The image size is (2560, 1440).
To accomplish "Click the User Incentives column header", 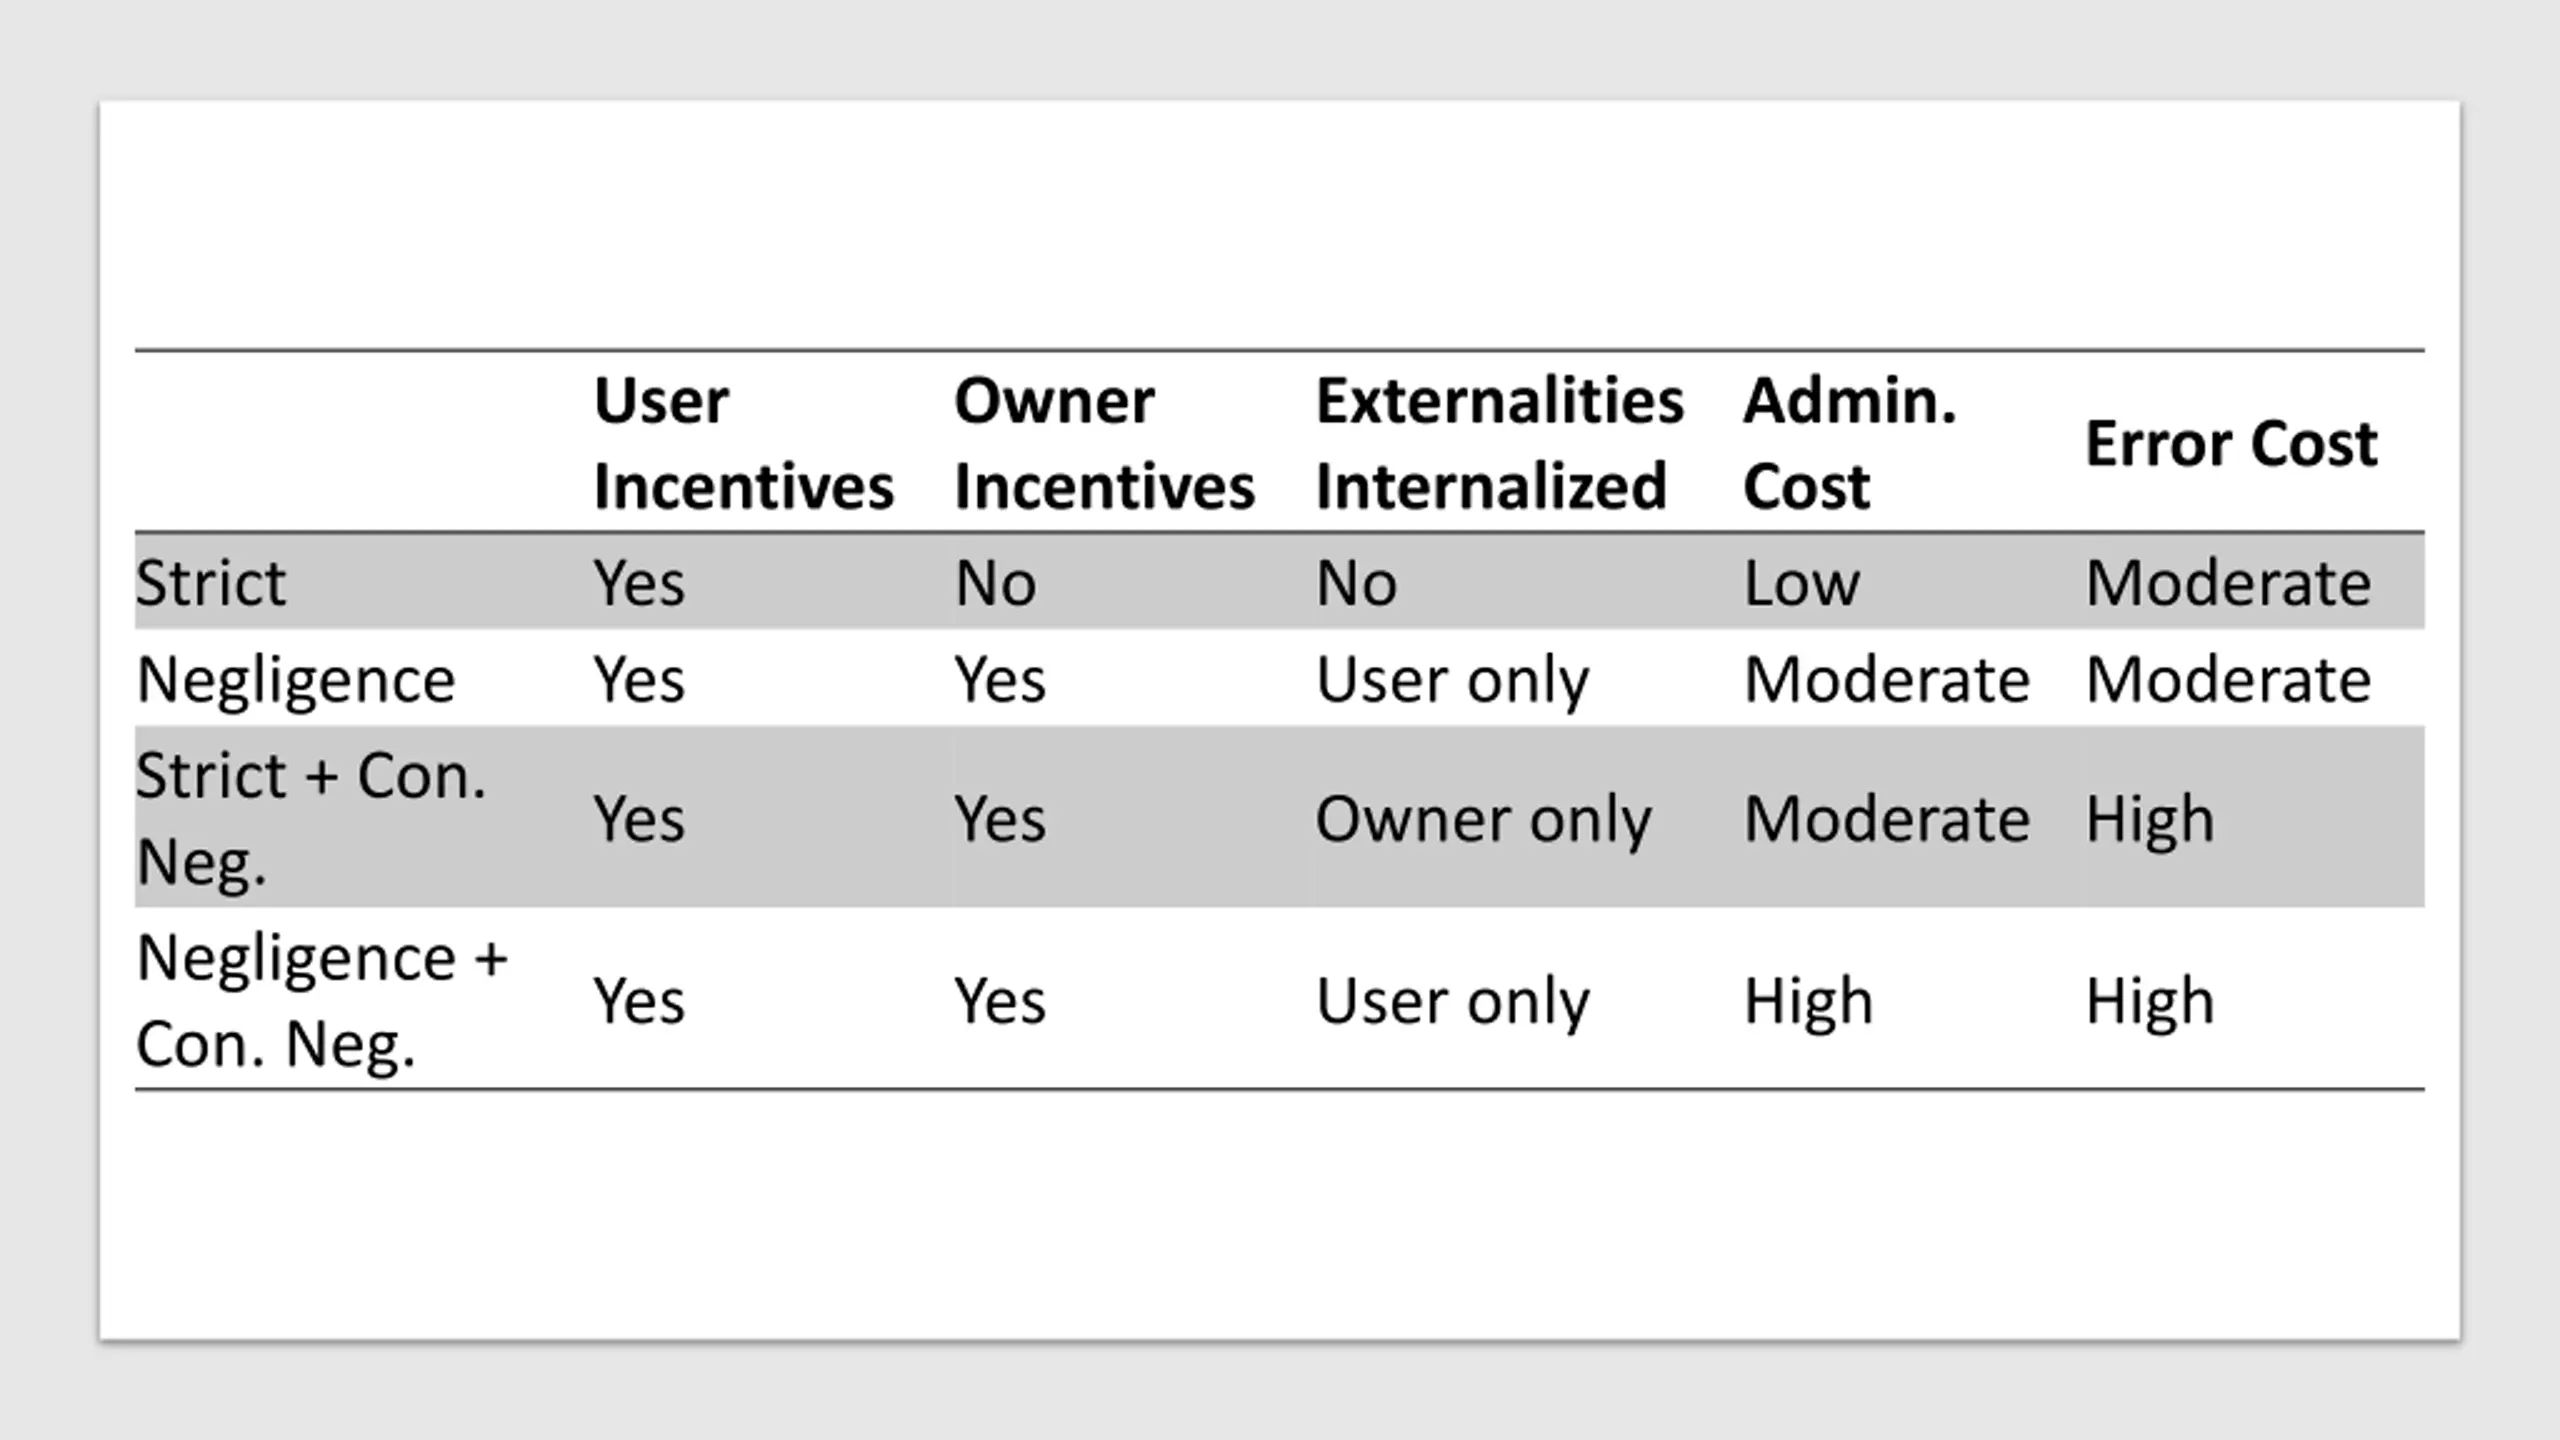I will coord(743,443).
